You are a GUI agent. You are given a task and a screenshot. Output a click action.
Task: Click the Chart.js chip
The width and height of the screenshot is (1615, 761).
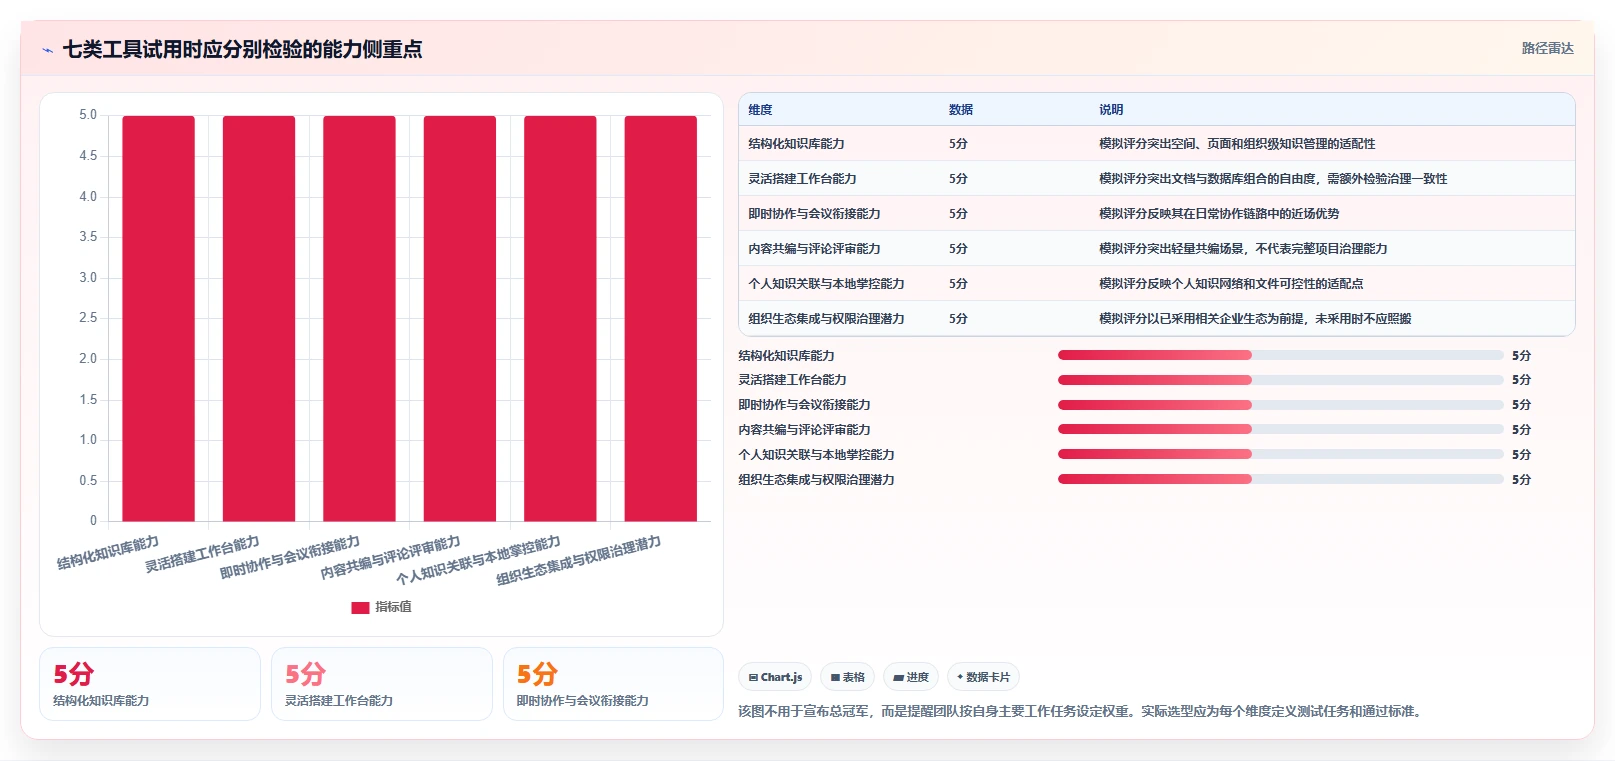point(775,677)
